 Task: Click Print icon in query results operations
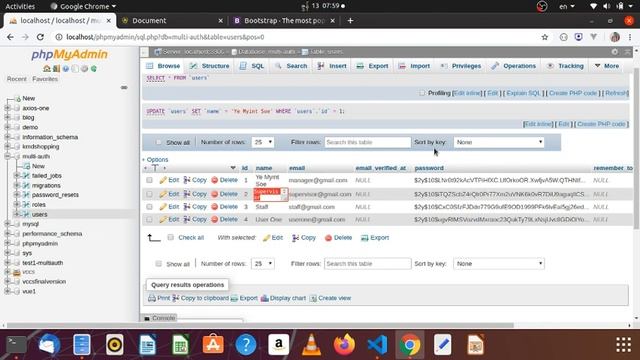pos(152,298)
